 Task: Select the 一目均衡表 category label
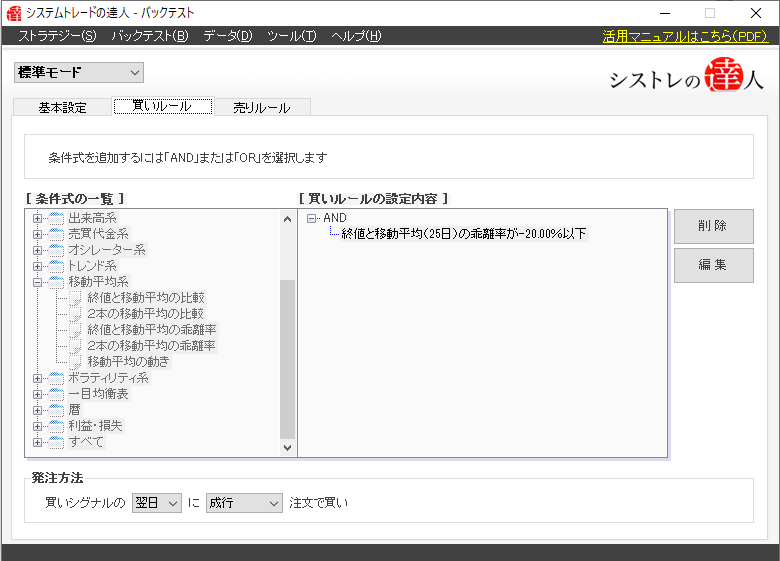point(98,394)
